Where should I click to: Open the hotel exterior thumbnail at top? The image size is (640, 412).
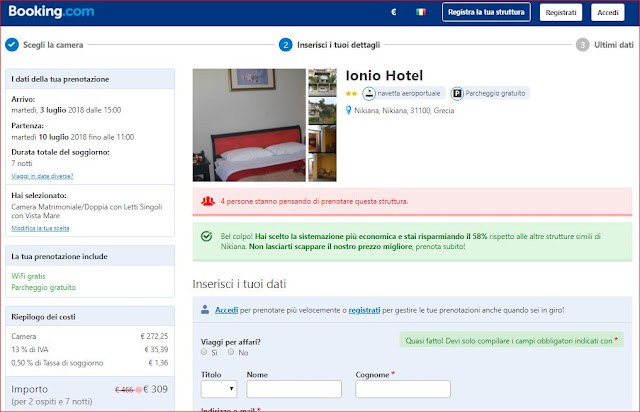pyautogui.click(x=322, y=82)
